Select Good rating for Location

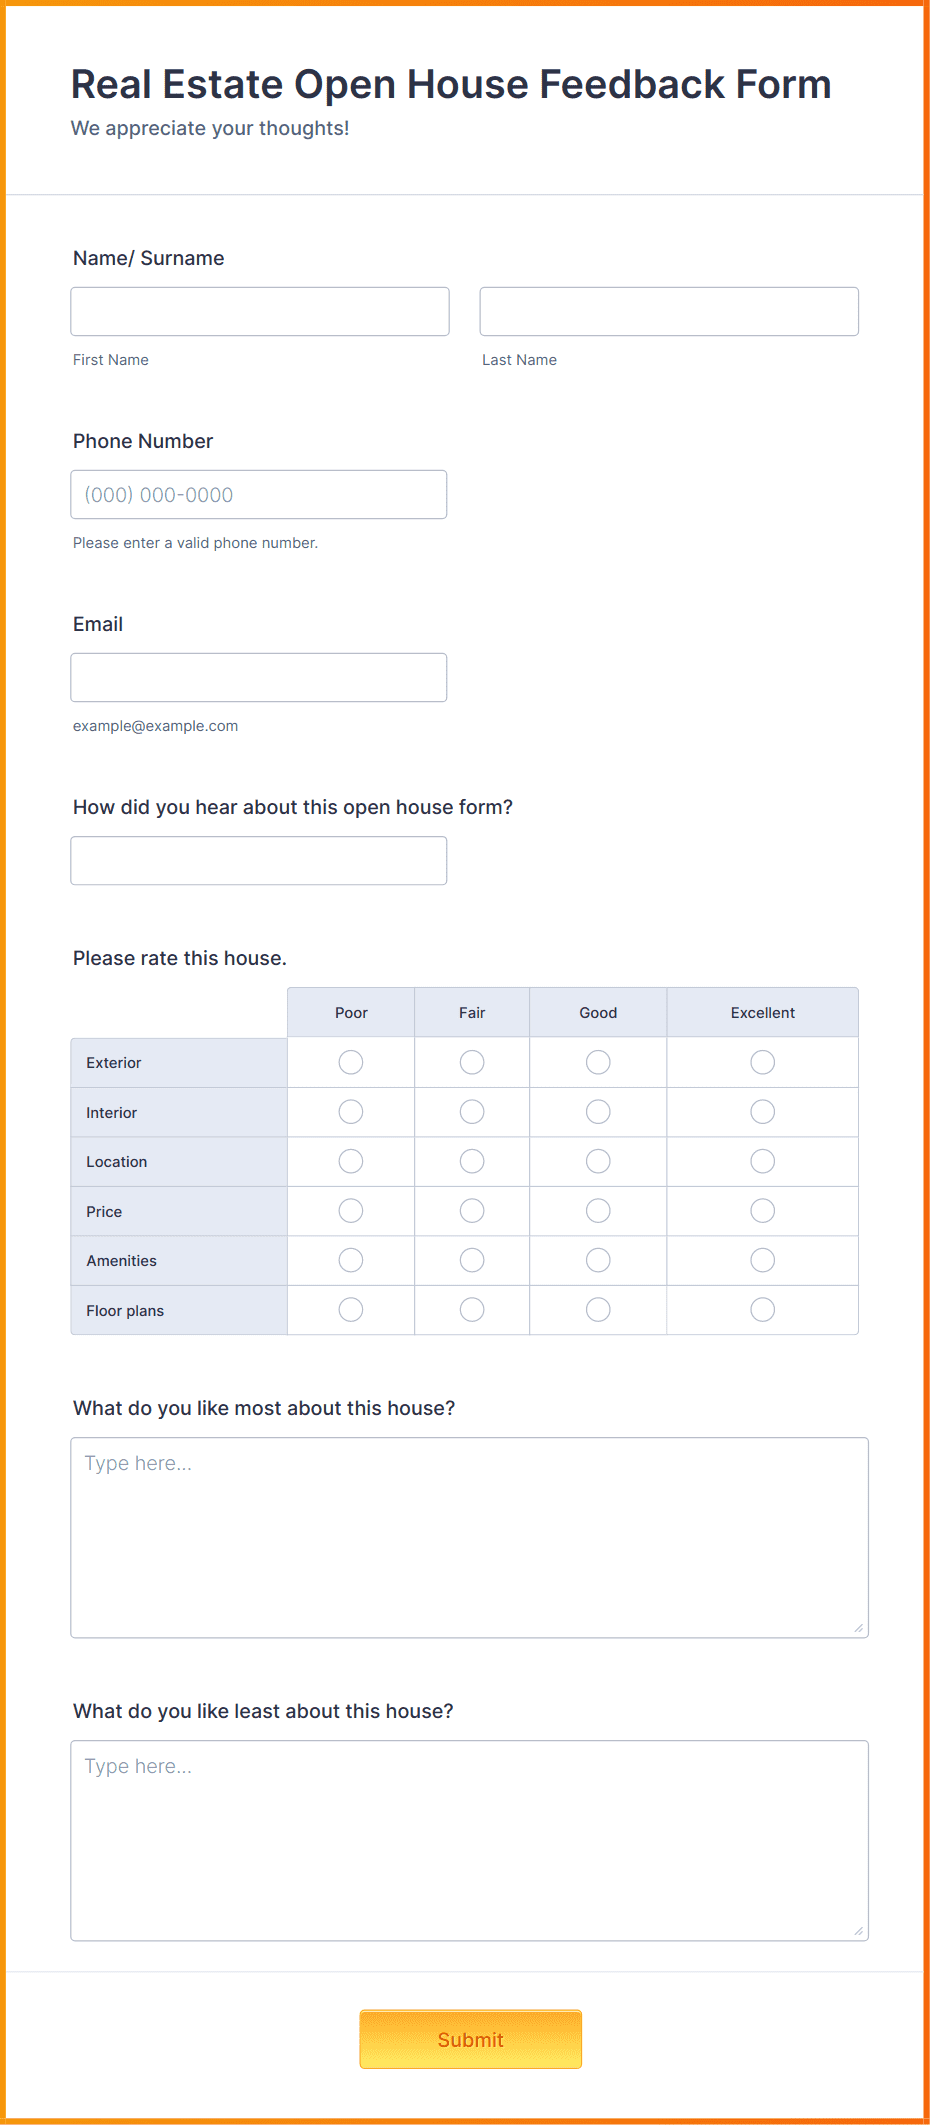pyautogui.click(x=597, y=1161)
